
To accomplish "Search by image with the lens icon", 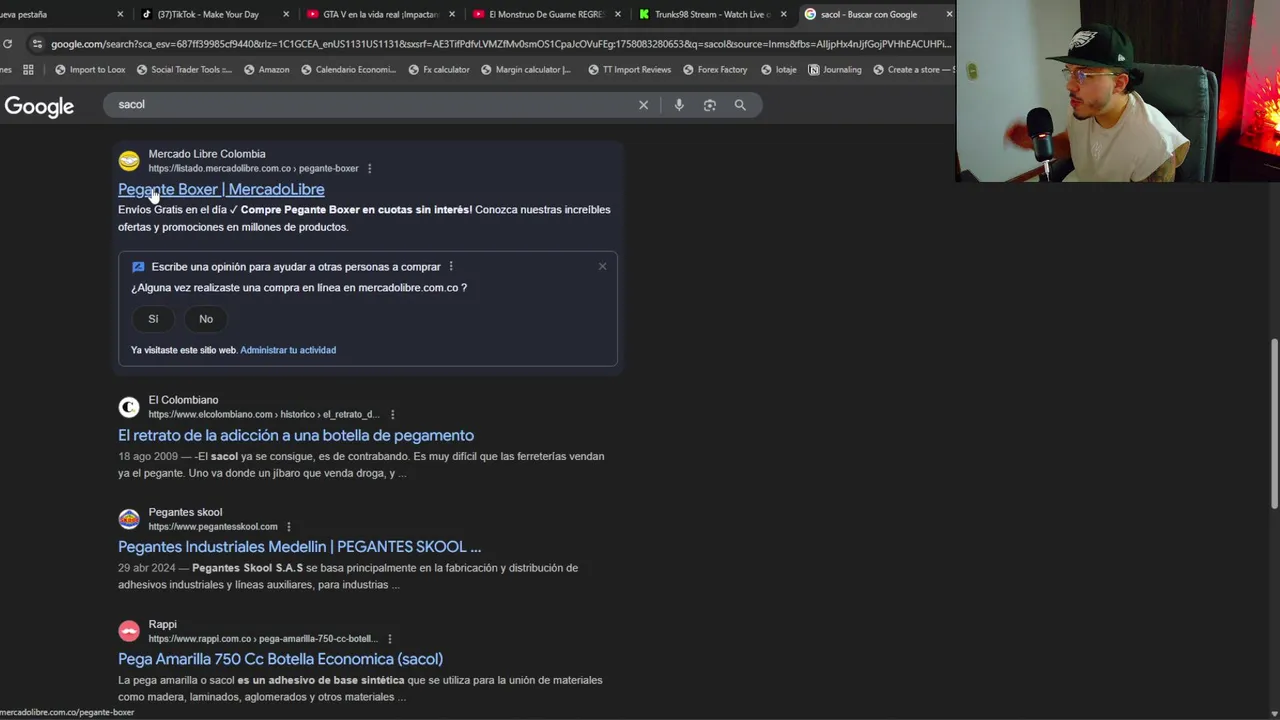I will tap(709, 105).
